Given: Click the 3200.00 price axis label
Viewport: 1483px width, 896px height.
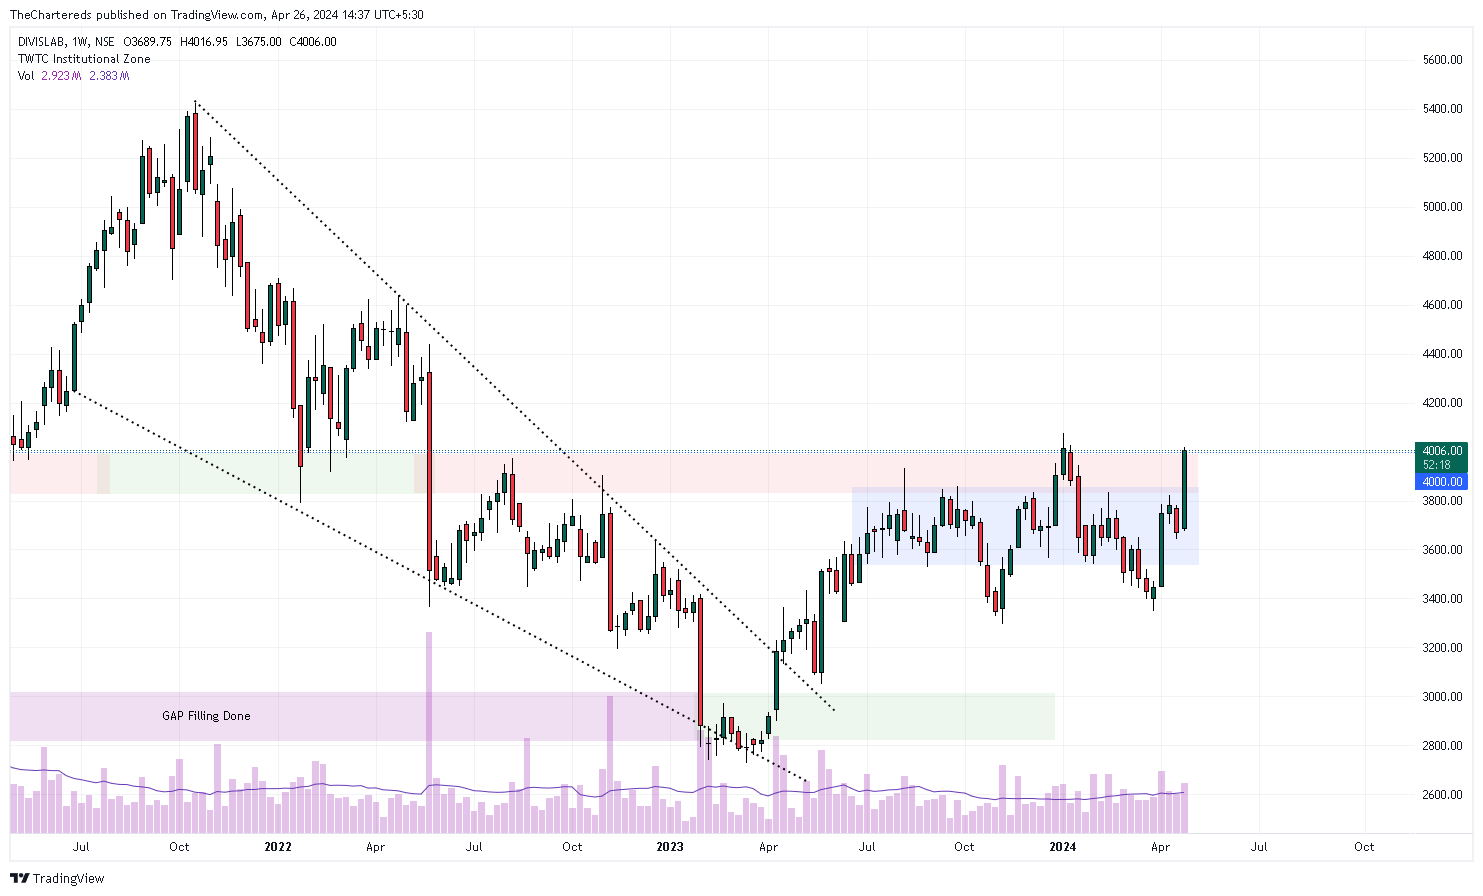Looking at the screenshot, I should [1442, 648].
